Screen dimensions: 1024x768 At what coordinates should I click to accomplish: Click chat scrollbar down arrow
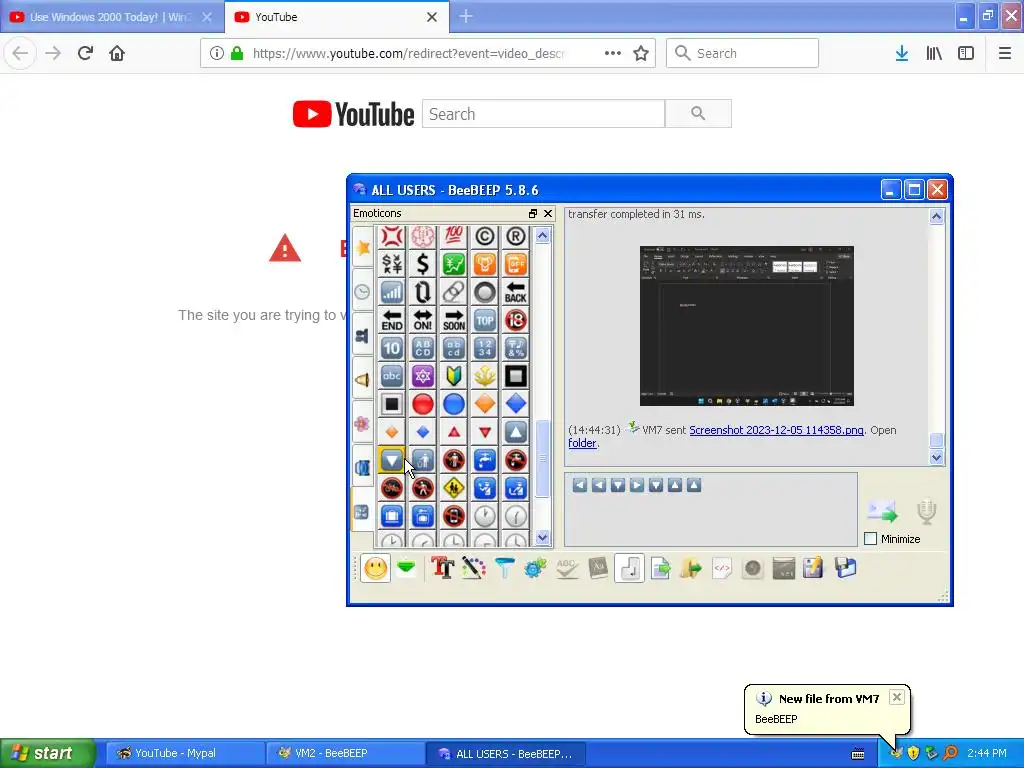point(936,457)
